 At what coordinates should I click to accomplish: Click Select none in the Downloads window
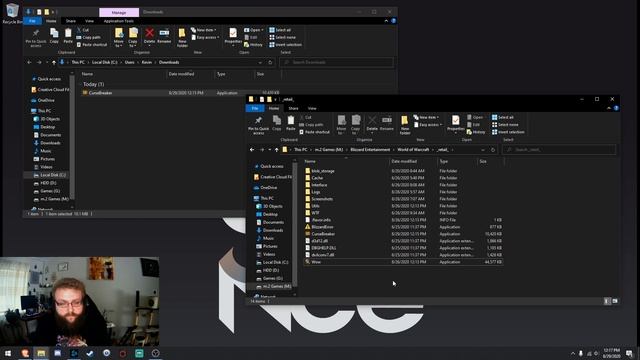(282, 38)
